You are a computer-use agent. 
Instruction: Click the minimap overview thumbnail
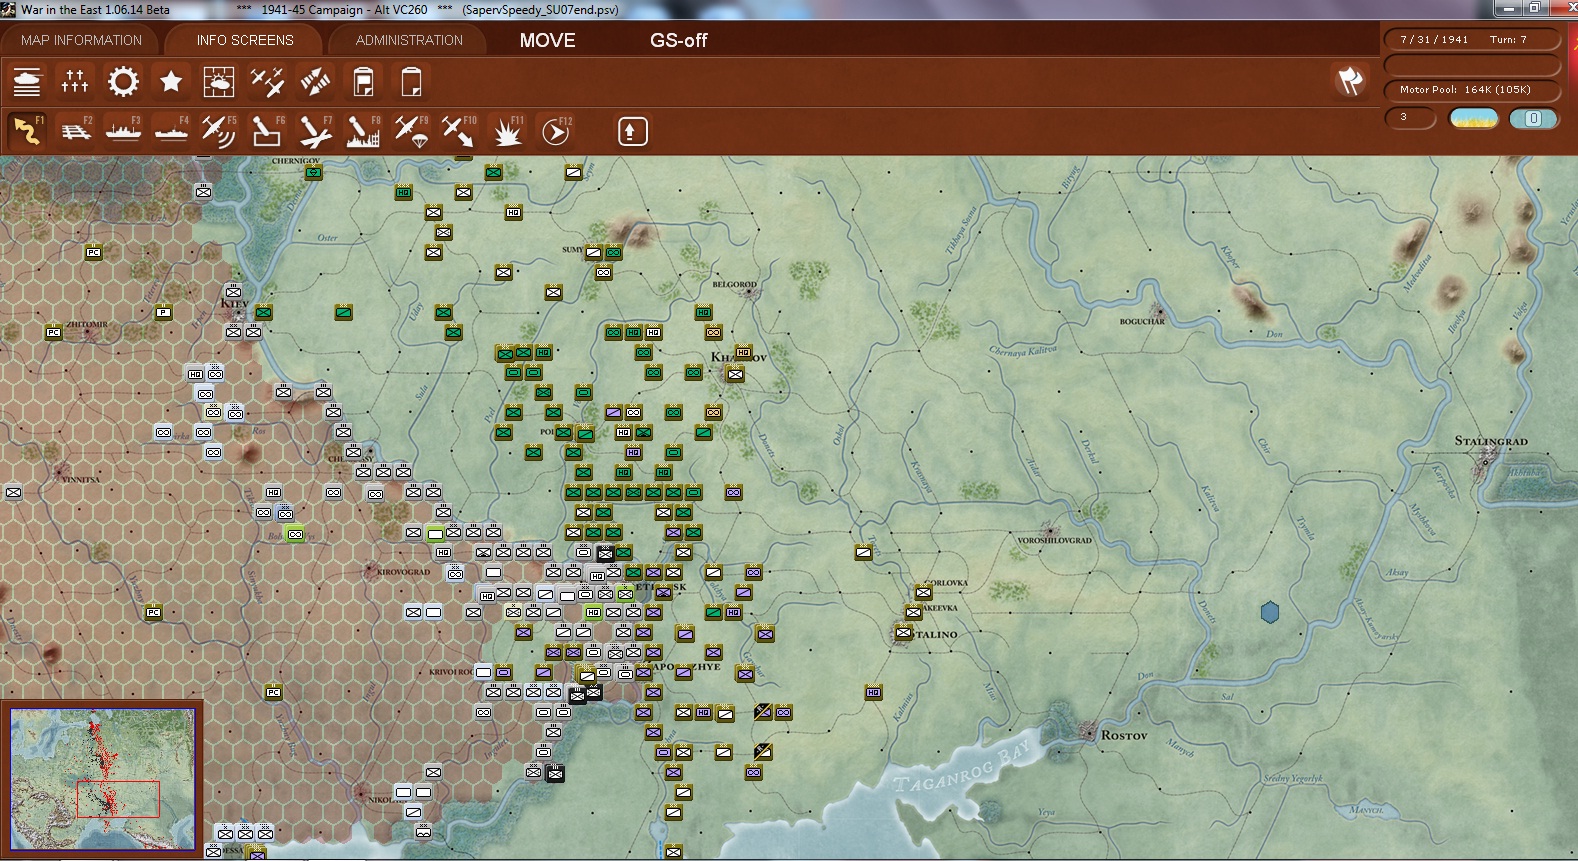pos(103,780)
